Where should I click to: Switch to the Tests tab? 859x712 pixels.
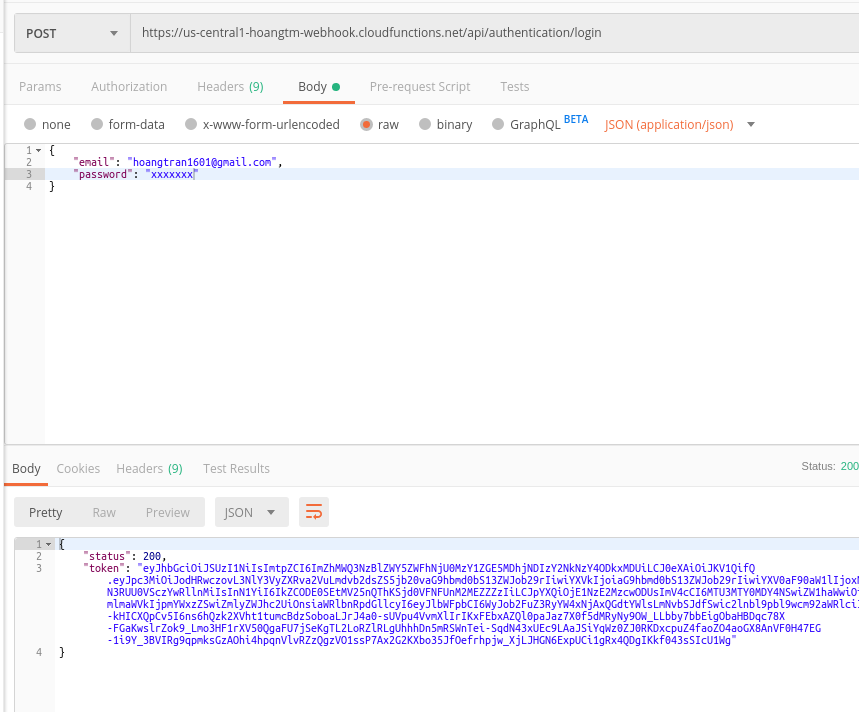click(515, 87)
